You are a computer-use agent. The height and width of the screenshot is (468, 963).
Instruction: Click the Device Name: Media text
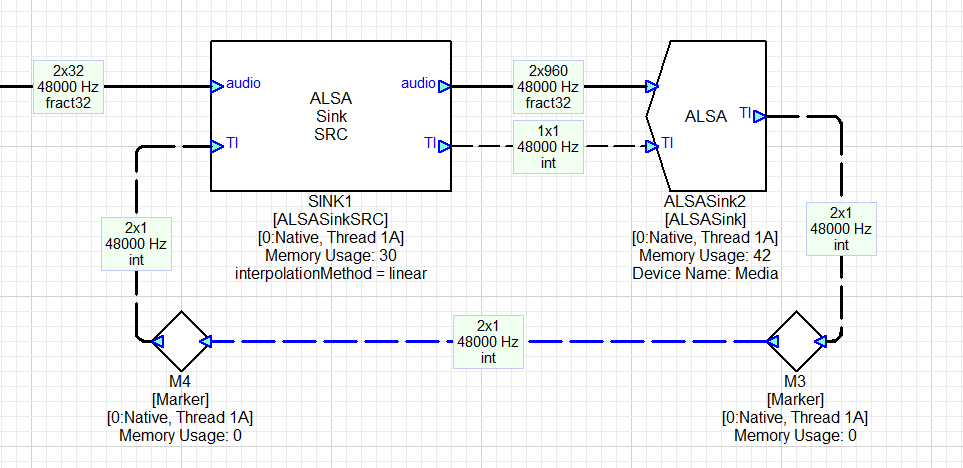pos(705,273)
